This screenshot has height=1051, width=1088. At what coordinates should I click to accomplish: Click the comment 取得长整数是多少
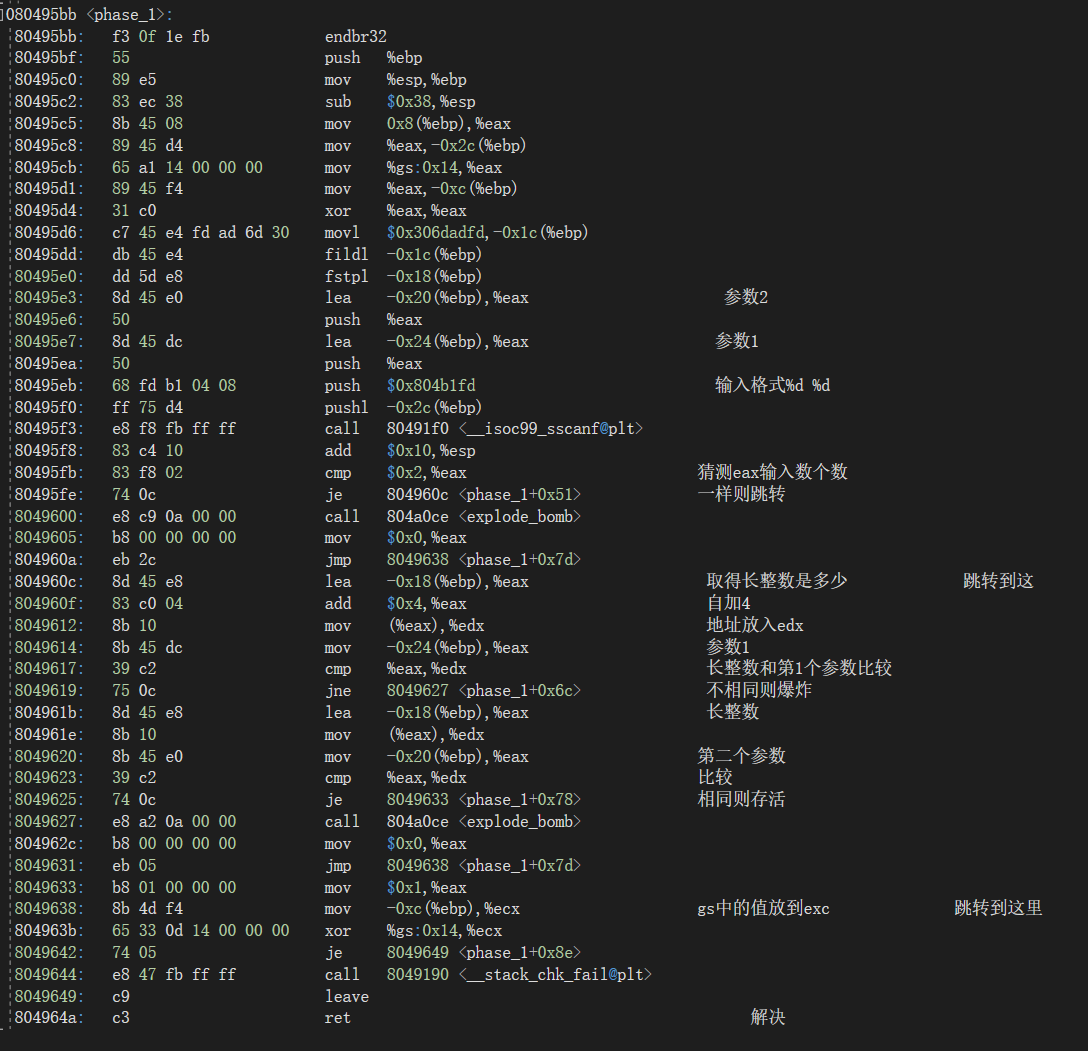click(x=776, y=581)
